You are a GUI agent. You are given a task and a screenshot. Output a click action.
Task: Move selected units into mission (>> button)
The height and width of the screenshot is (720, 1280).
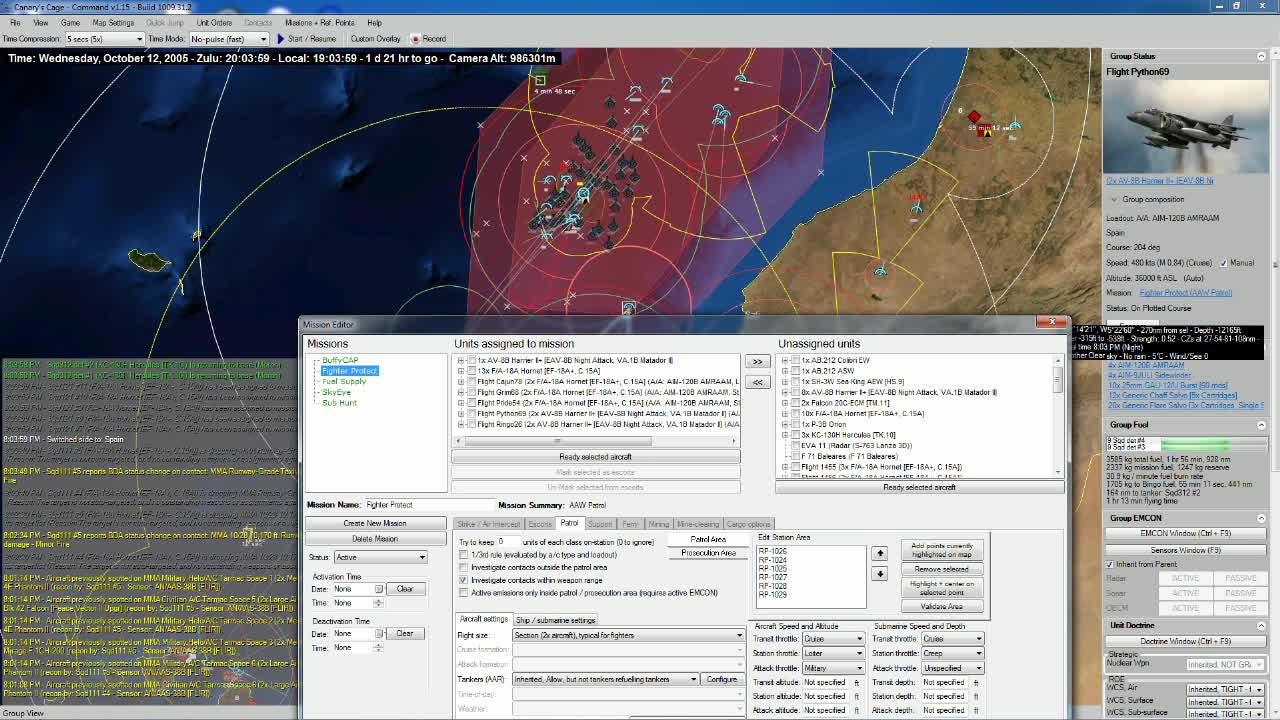757,361
